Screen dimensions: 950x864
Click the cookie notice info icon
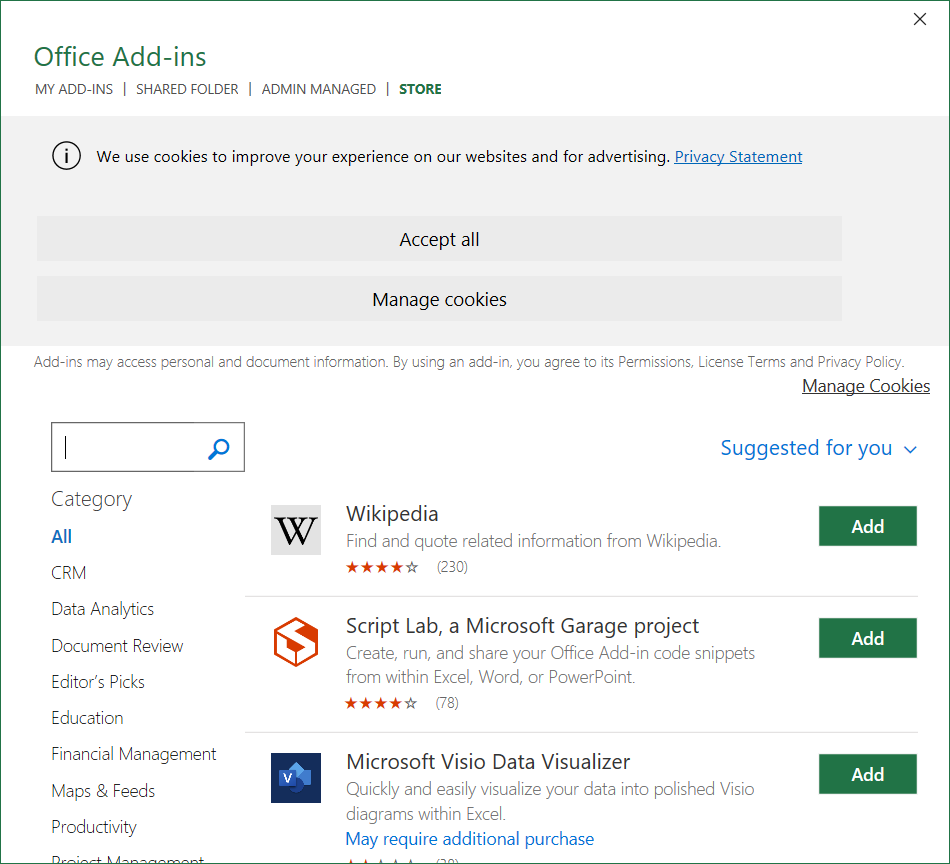tap(66, 156)
